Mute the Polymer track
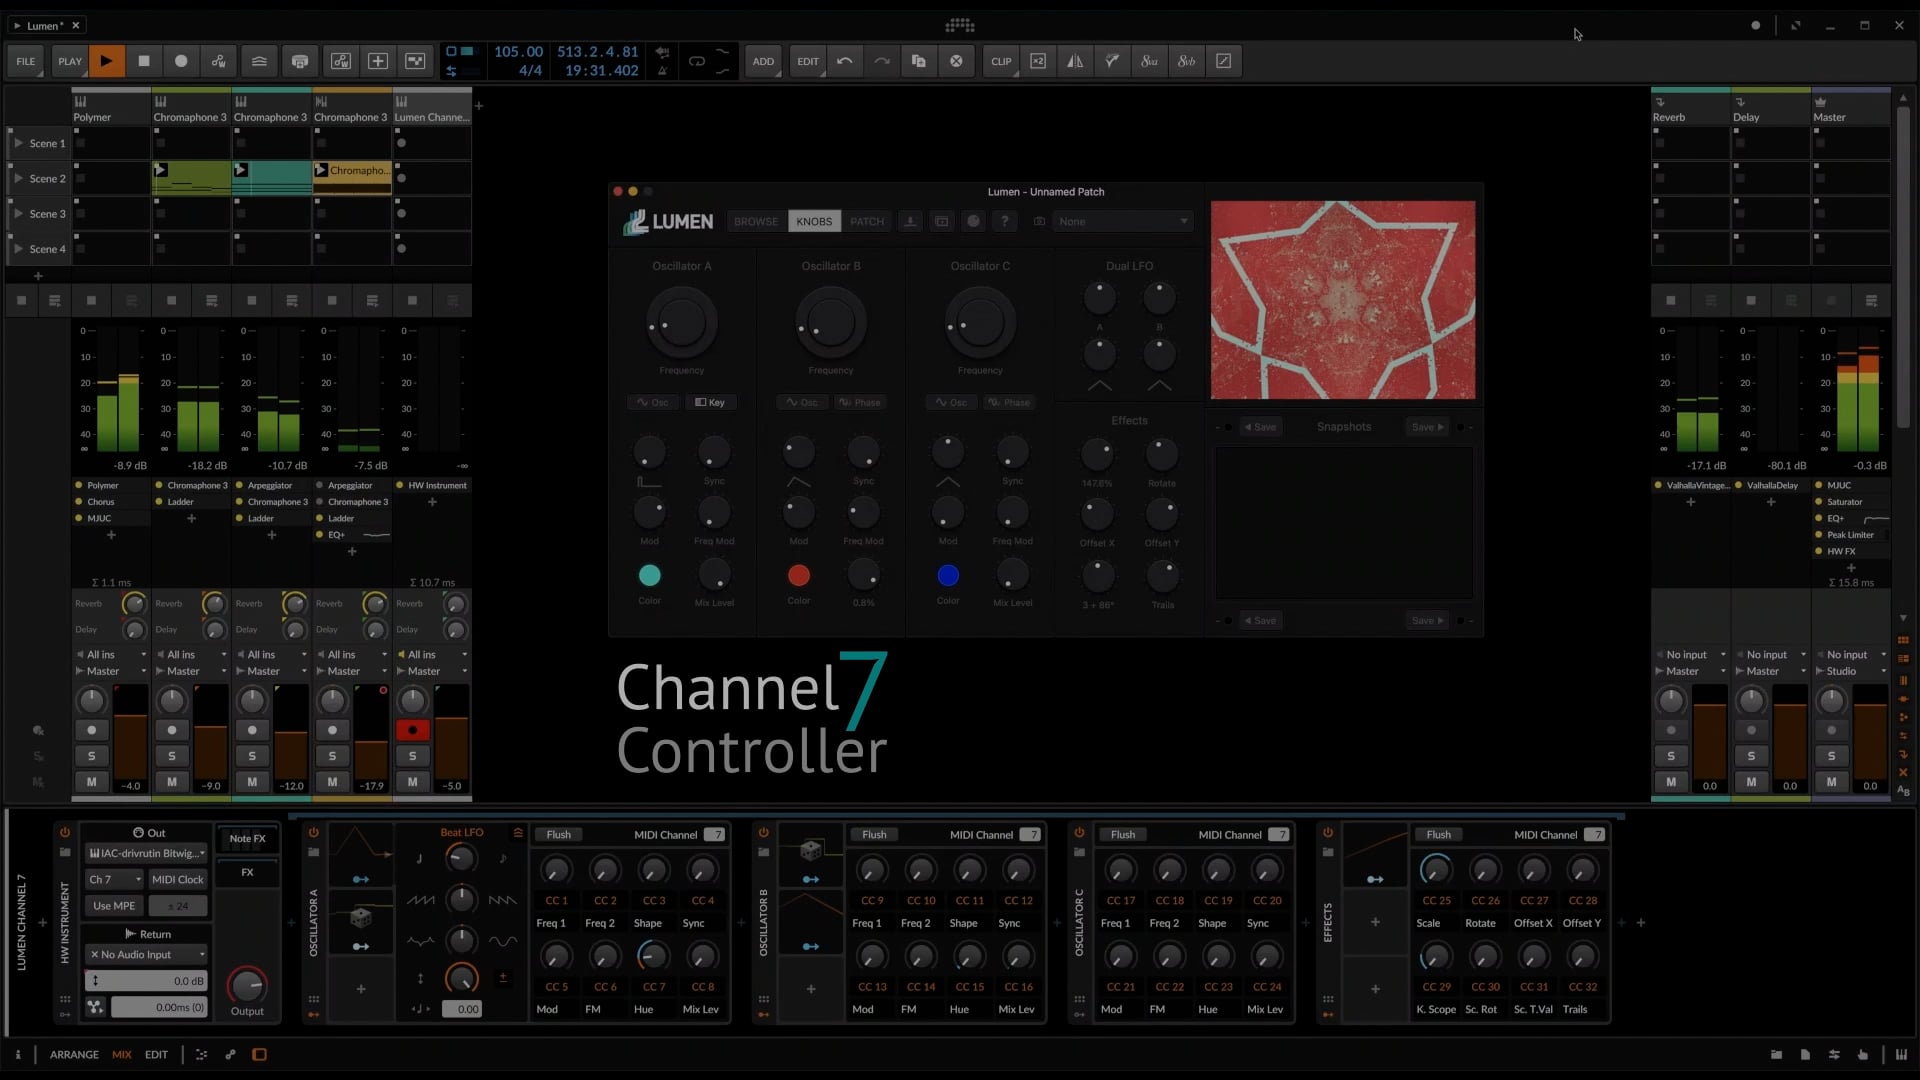 click(x=91, y=782)
